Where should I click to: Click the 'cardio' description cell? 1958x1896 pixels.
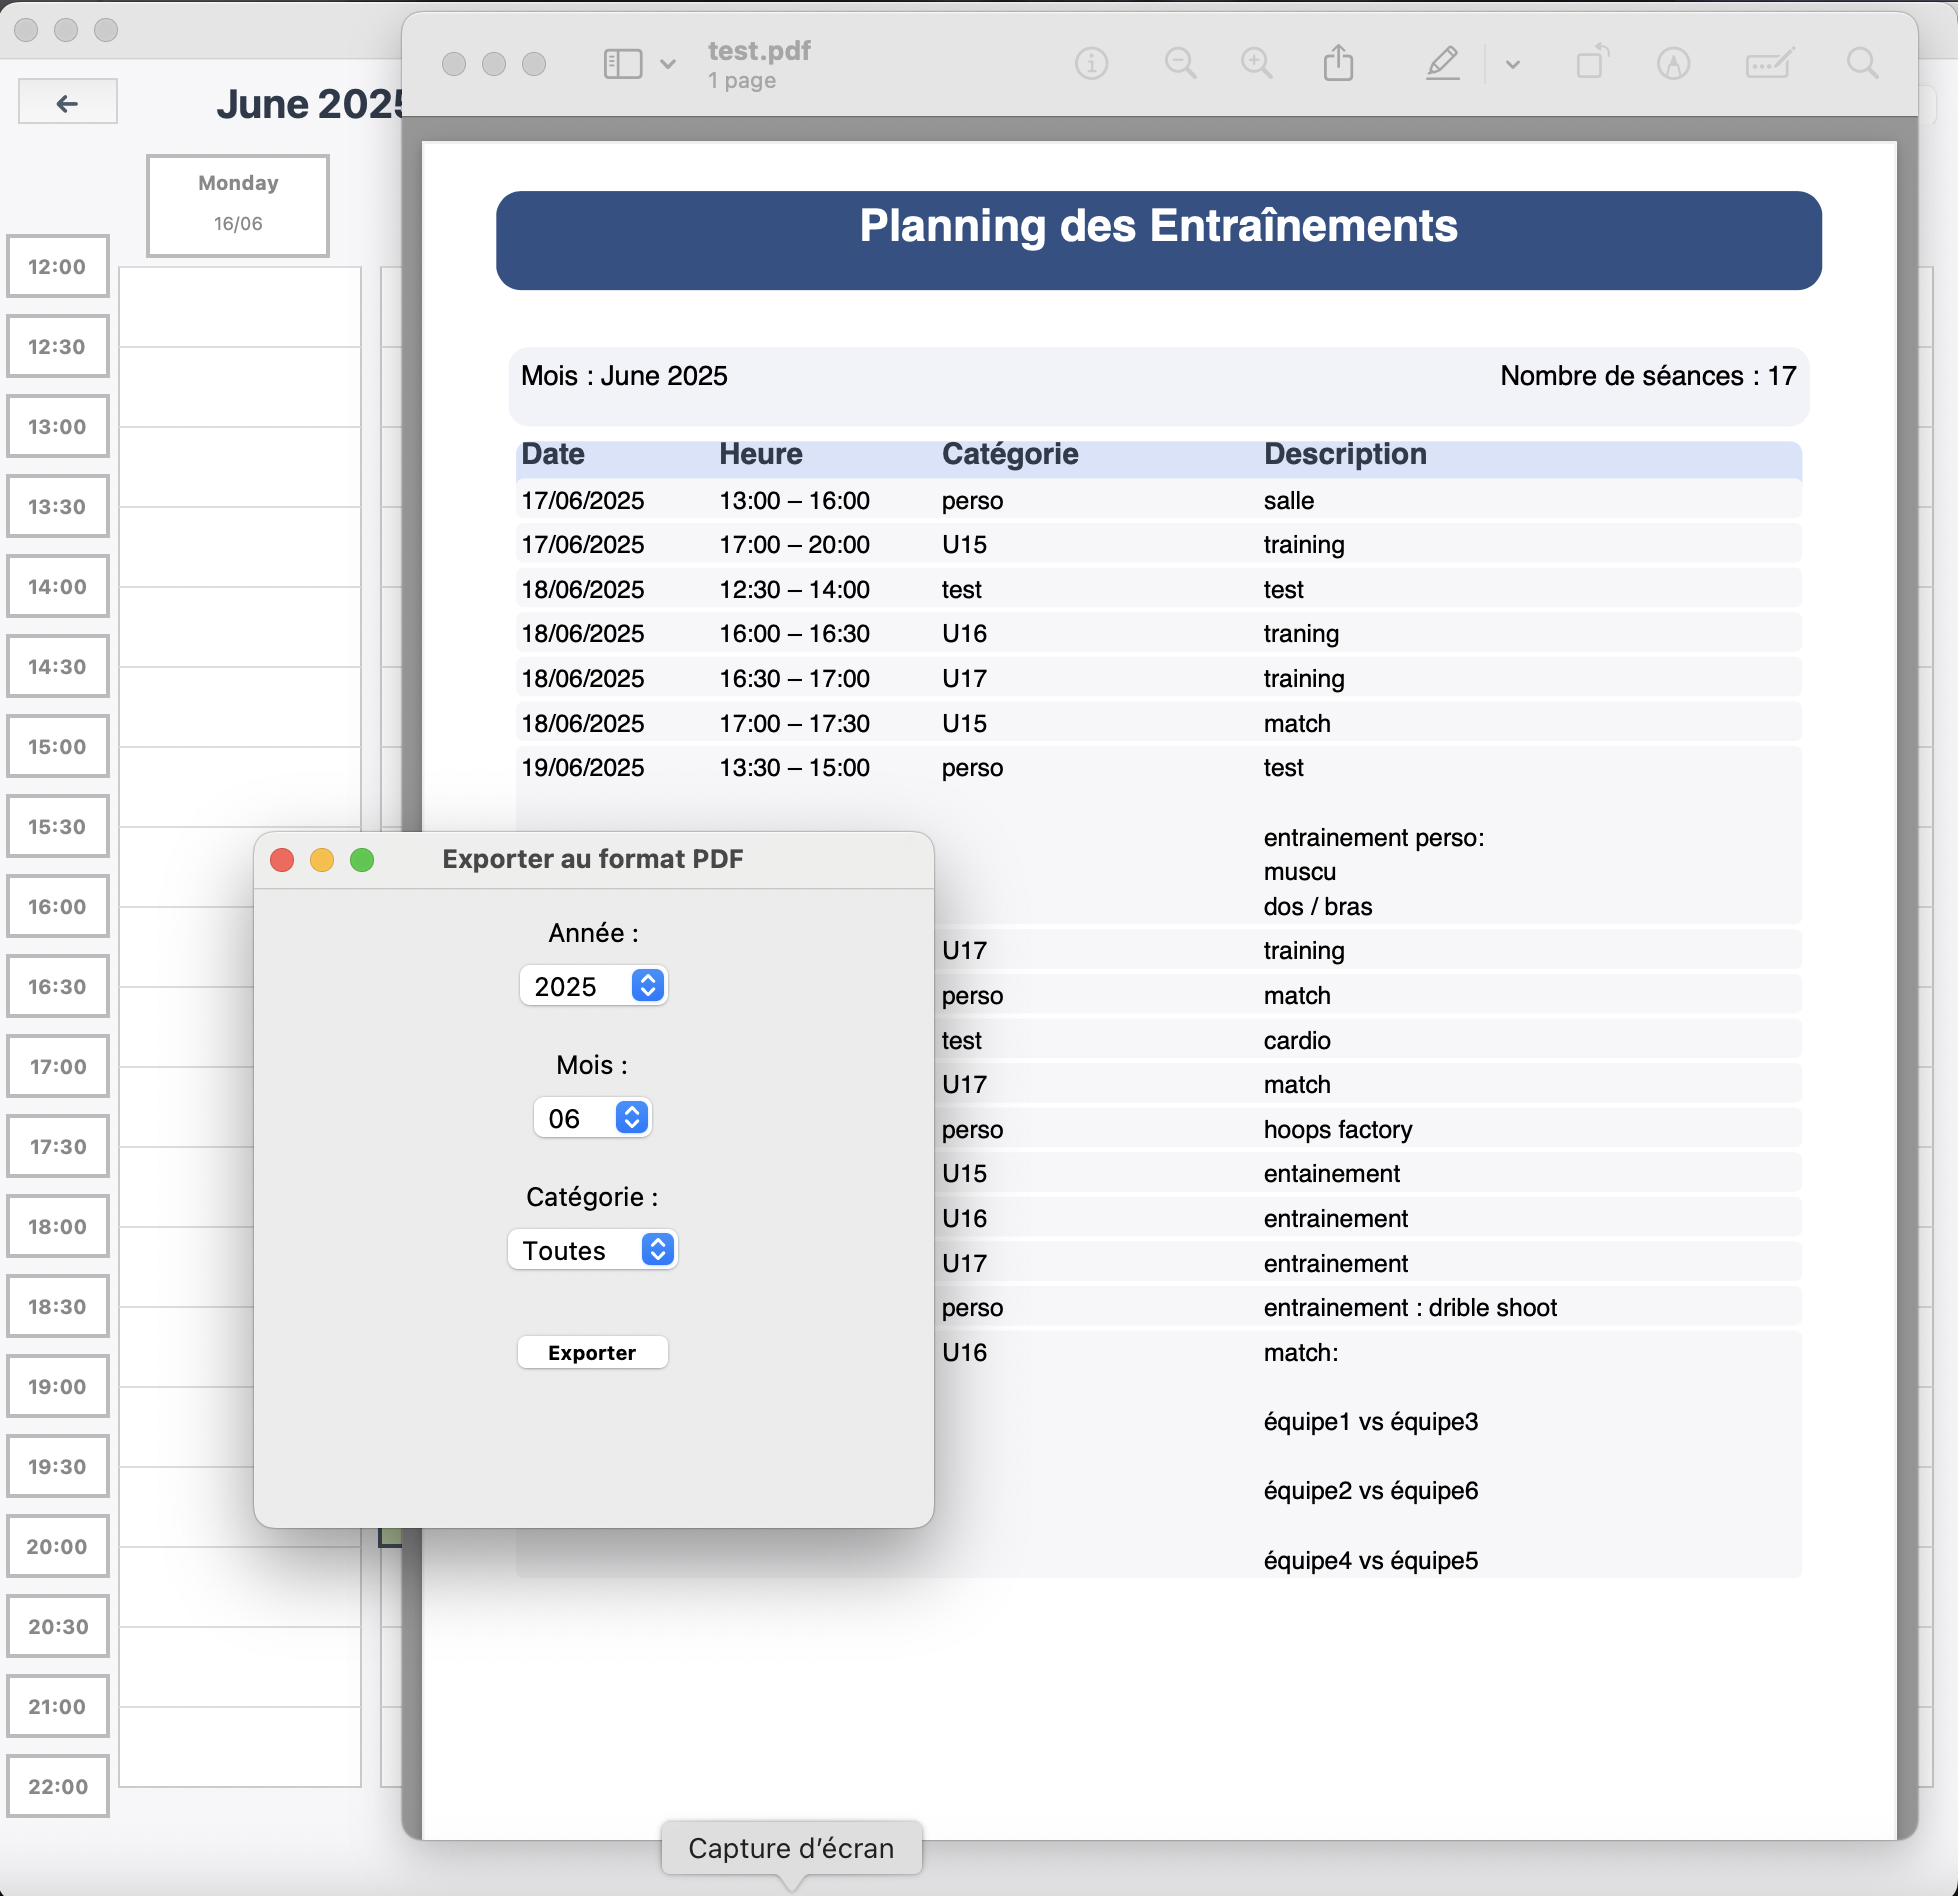1297,1041
